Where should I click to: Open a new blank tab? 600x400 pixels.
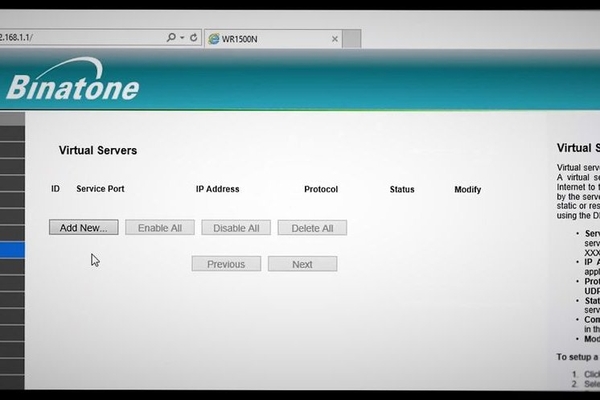coord(352,39)
